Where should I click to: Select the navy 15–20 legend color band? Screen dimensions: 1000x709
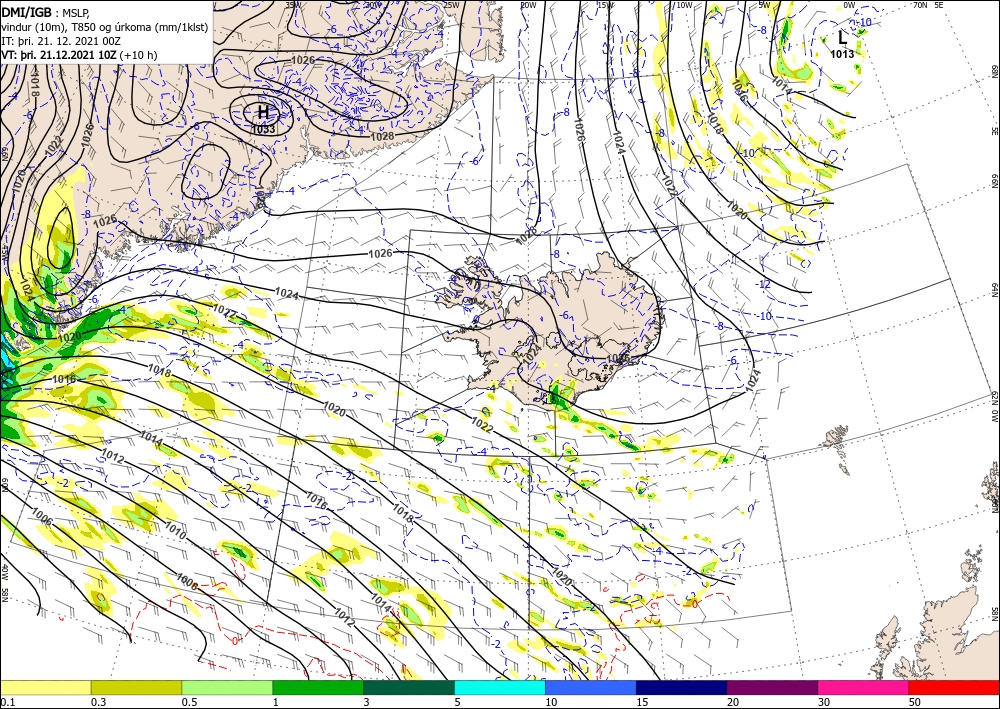pos(682,687)
